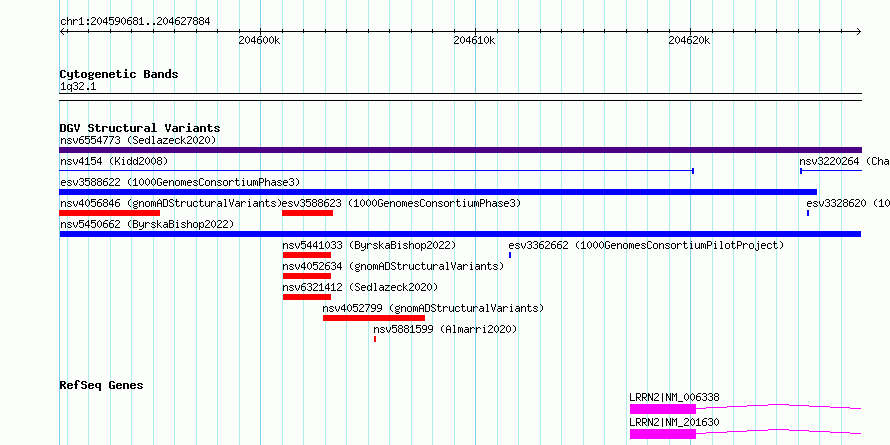
Task: Click the tiny red nsv5881599 marker
Action: [x=375, y=339]
